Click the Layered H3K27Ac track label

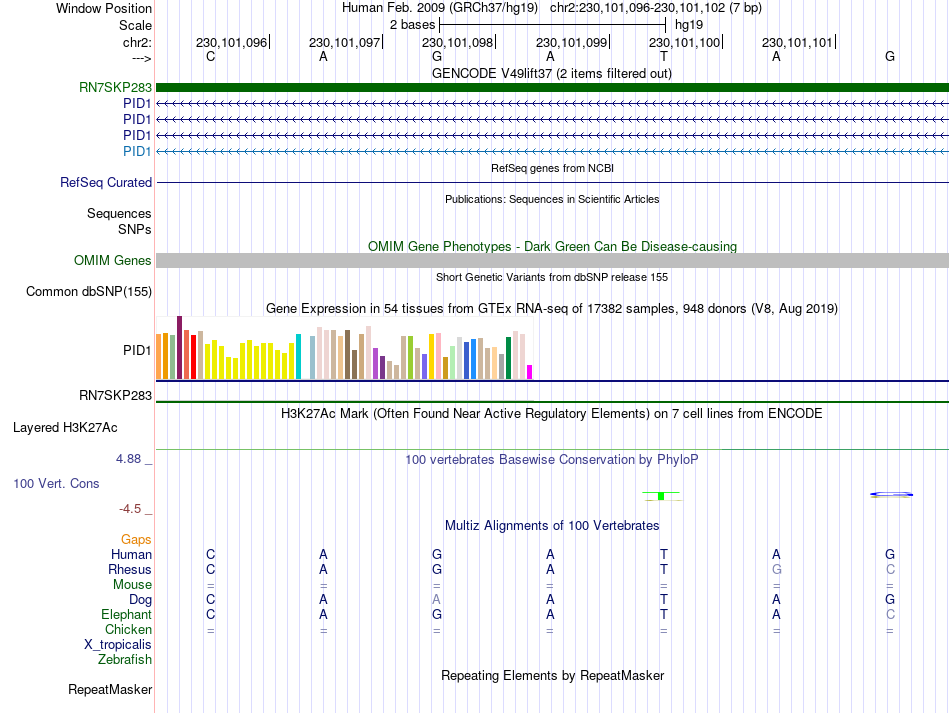[65, 428]
